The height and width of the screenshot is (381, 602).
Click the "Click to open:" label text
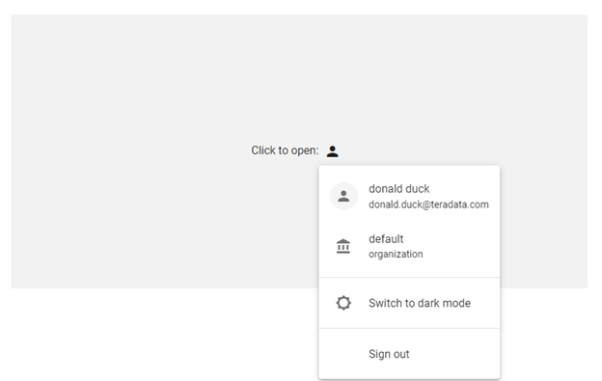(285, 150)
